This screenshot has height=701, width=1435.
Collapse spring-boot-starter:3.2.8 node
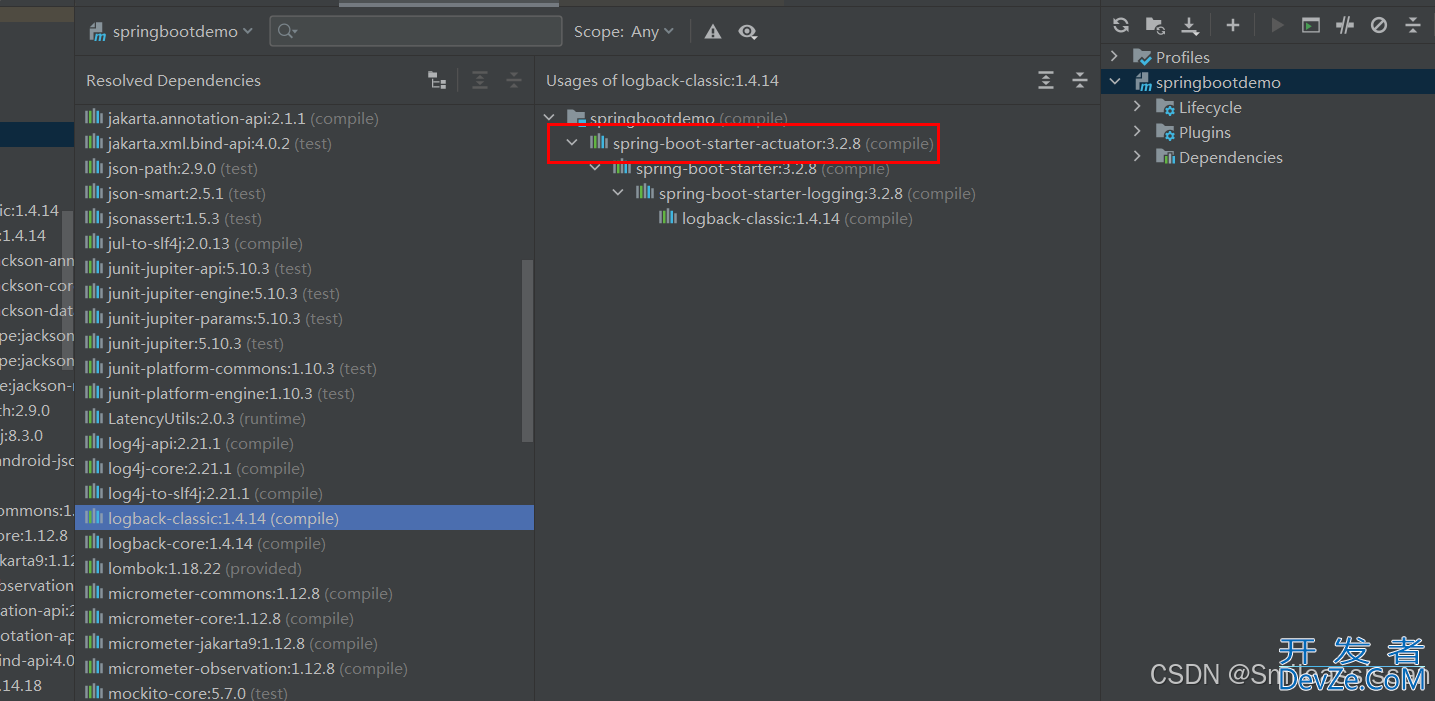click(595, 168)
